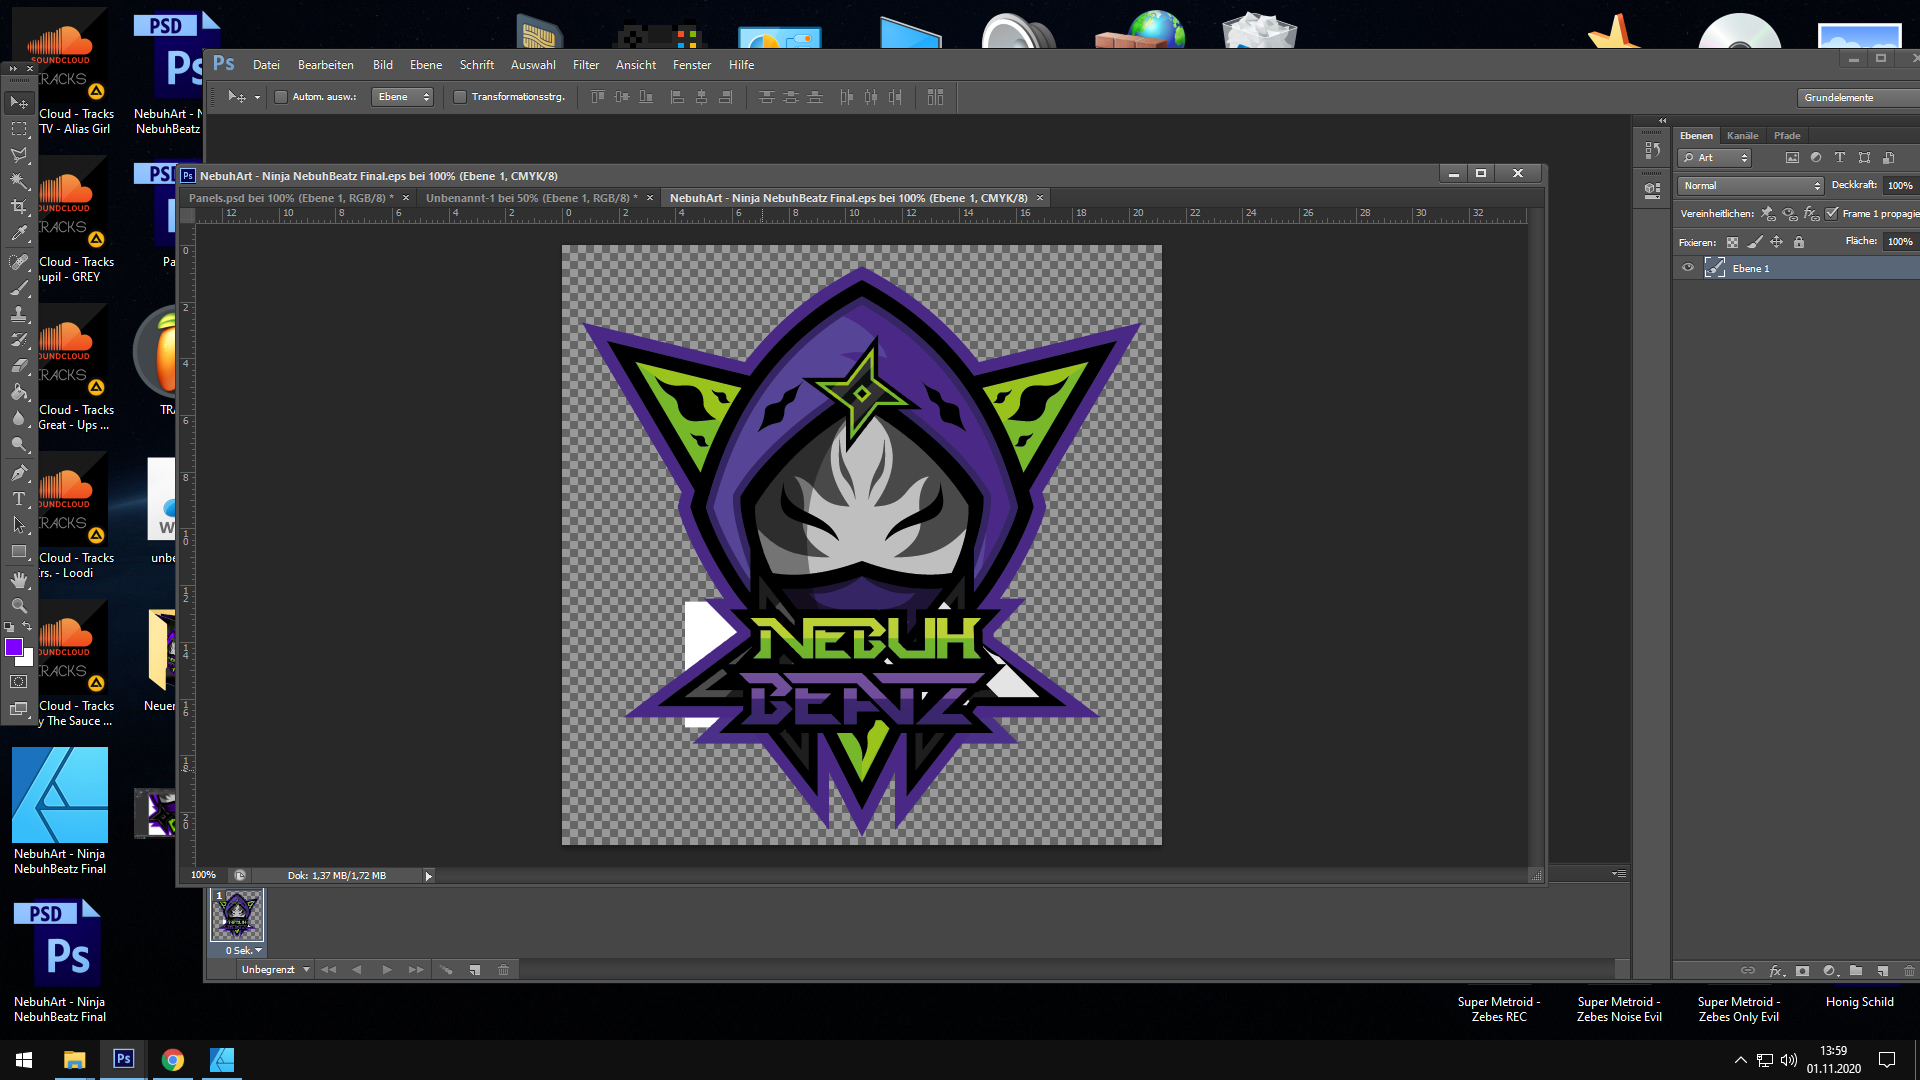Viewport: 1920px width, 1080px height.
Task: Switch to the Pfade tab
Action: coord(1787,136)
